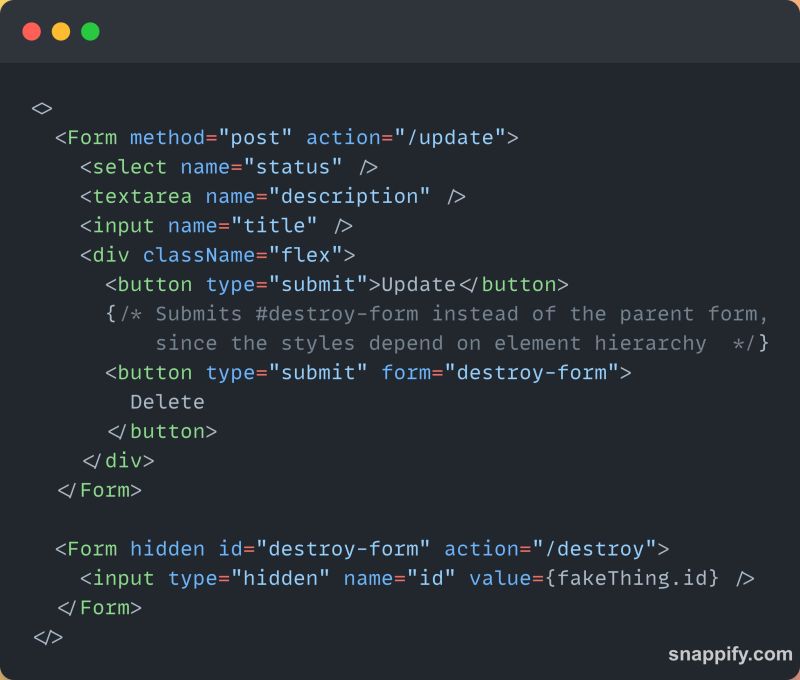The height and width of the screenshot is (680, 800).
Task: Click the red close window dot
Action: pos(32,32)
